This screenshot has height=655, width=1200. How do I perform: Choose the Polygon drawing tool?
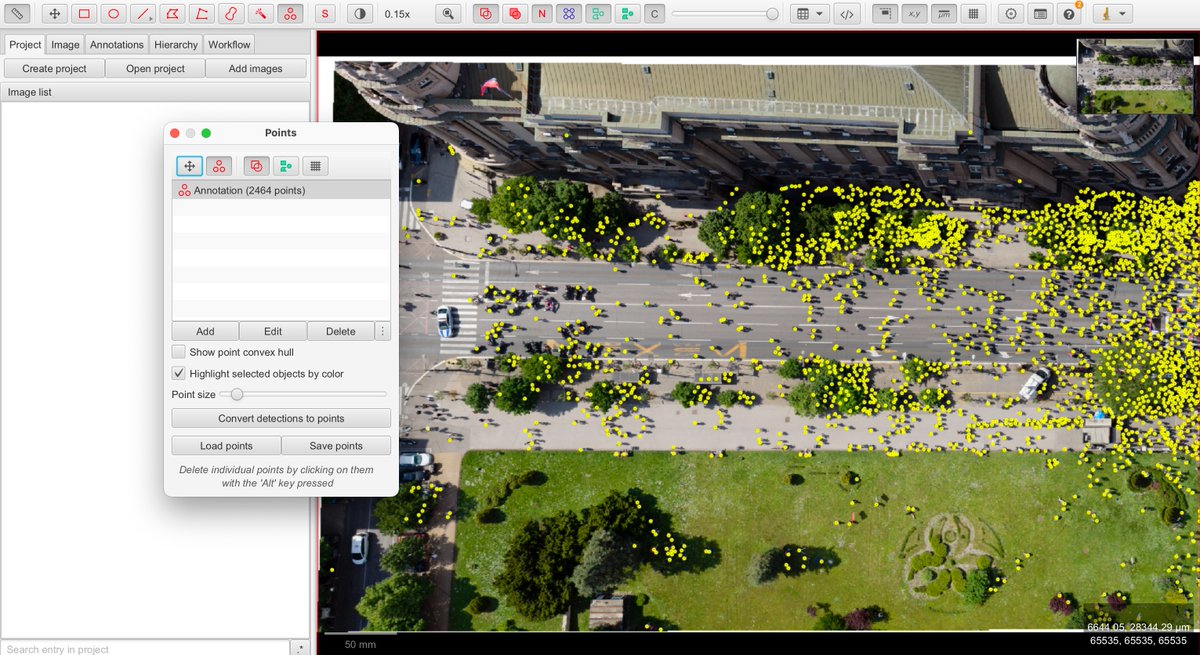tap(173, 14)
